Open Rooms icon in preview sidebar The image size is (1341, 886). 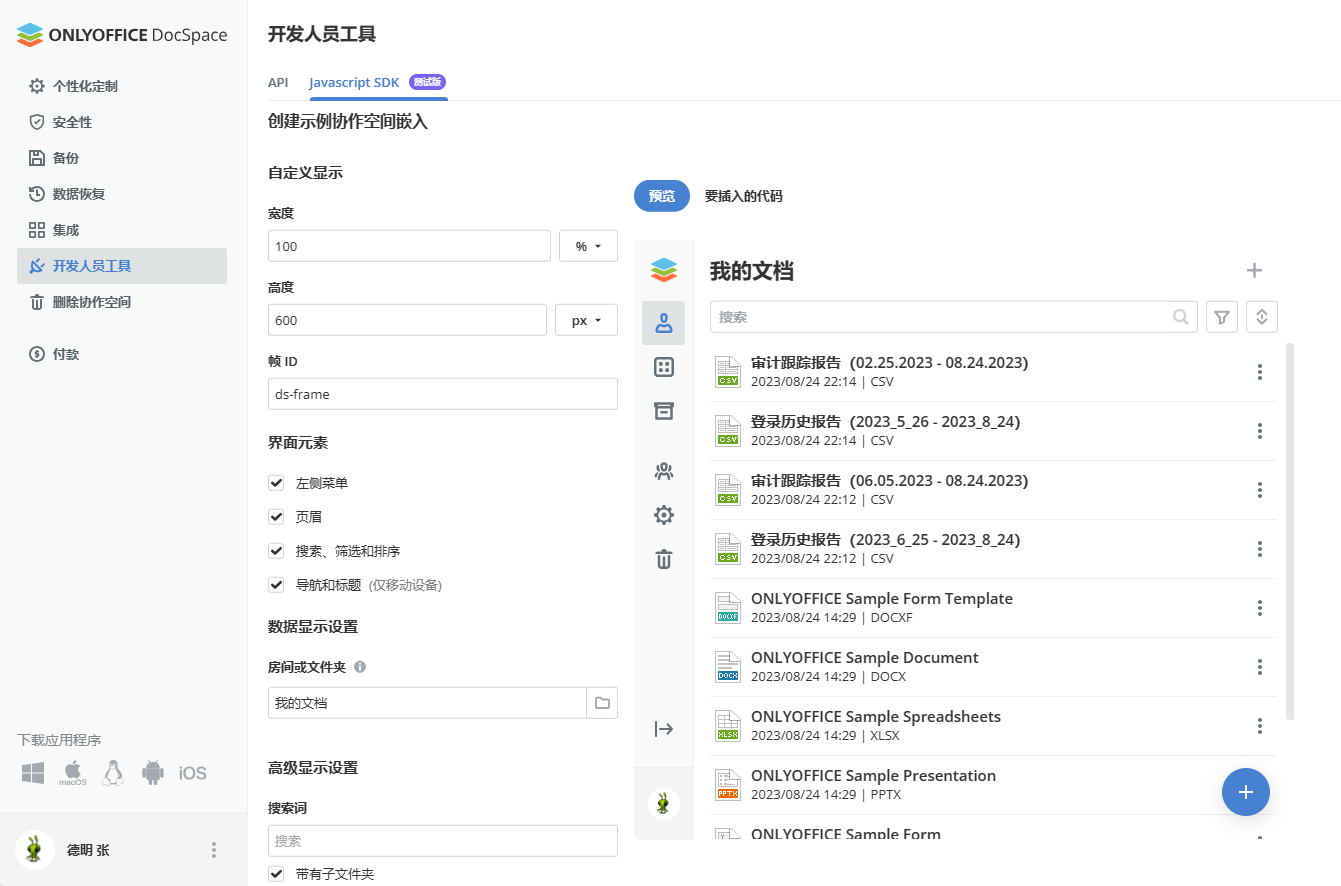[663, 367]
